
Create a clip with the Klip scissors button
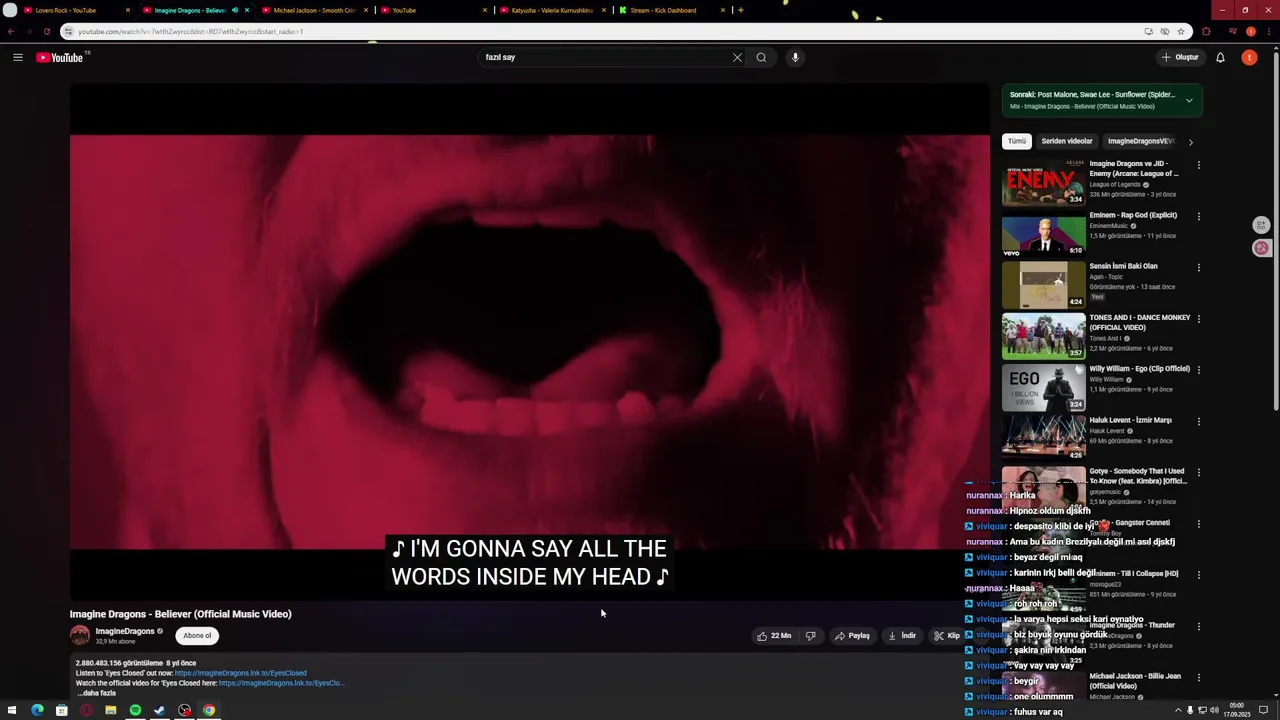pyautogui.click(x=946, y=635)
